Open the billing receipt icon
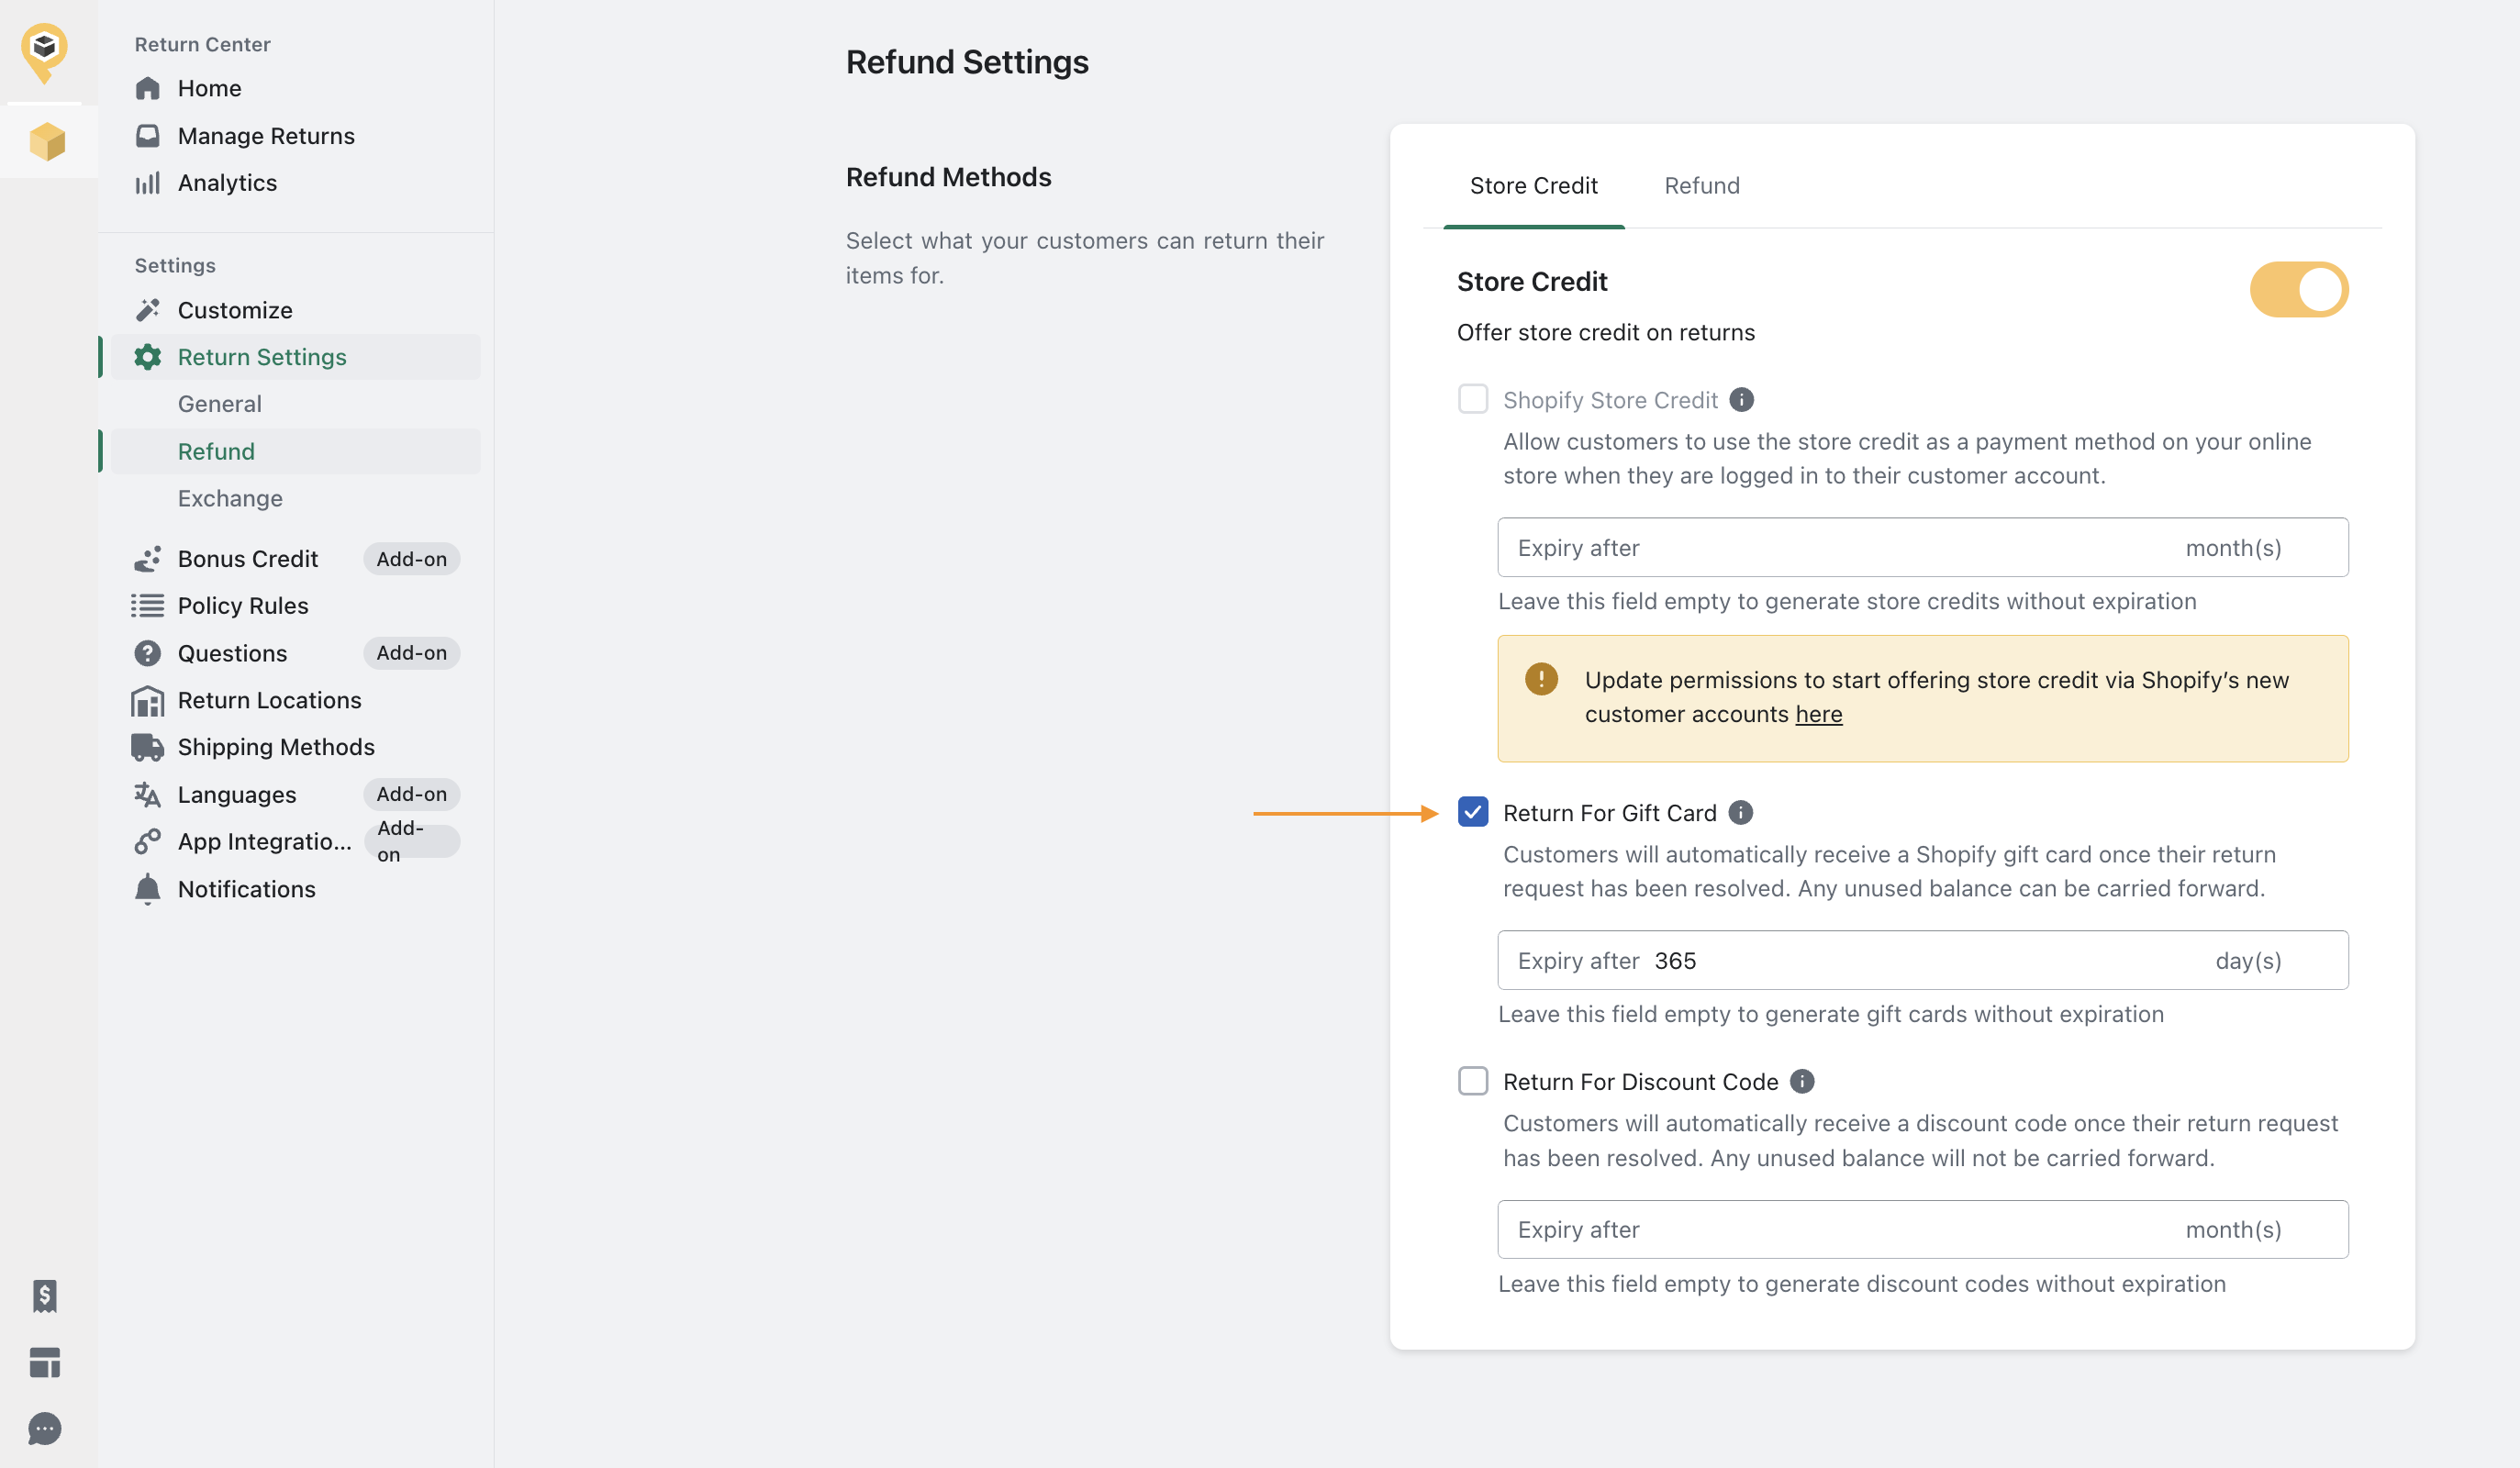2520x1468 pixels. coord(45,1296)
